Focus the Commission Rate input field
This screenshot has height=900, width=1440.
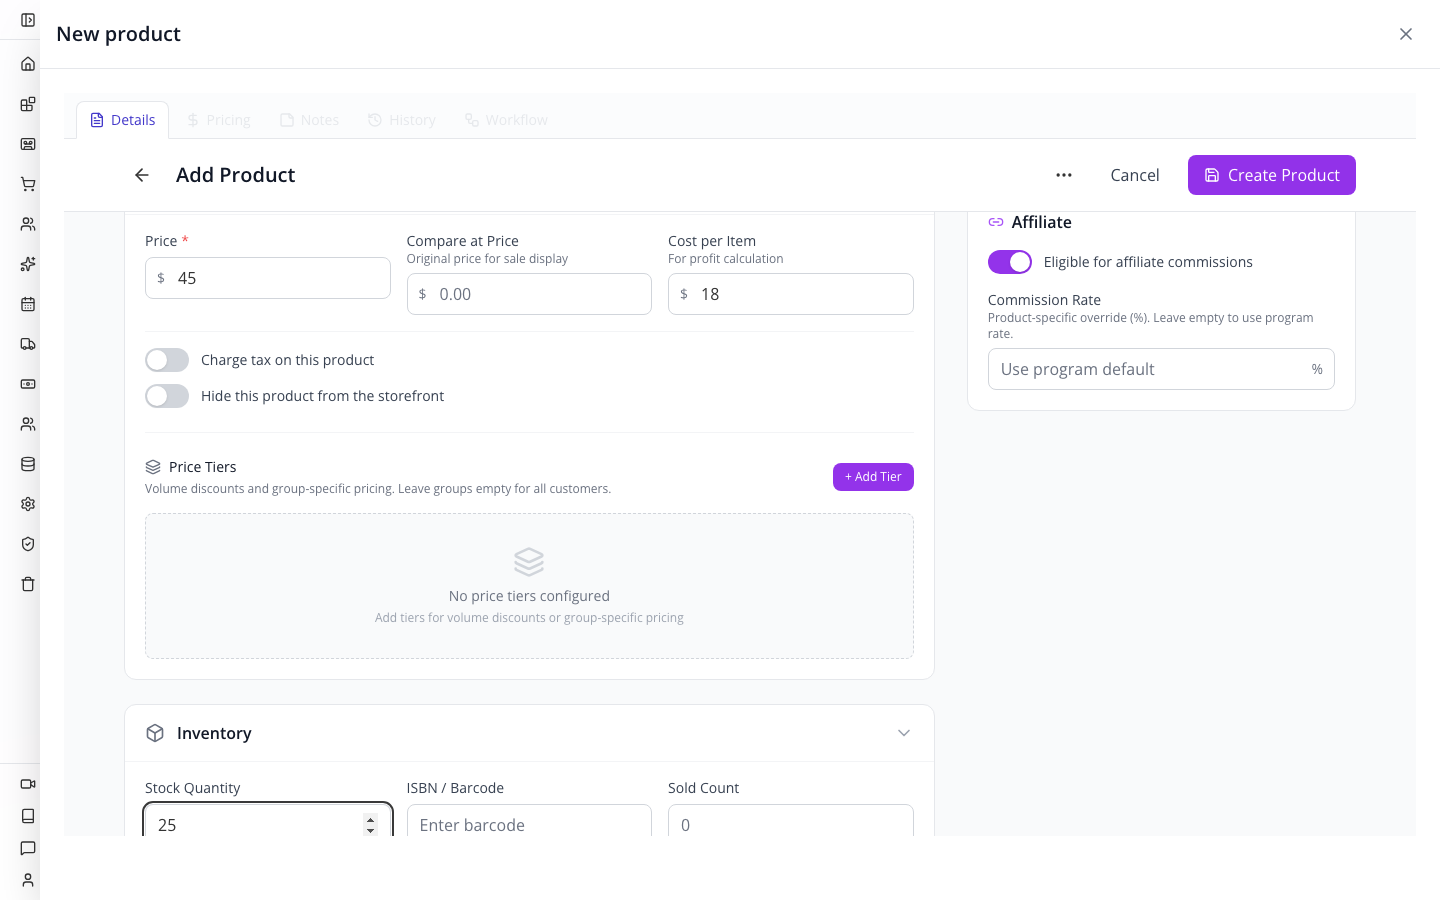point(1161,369)
